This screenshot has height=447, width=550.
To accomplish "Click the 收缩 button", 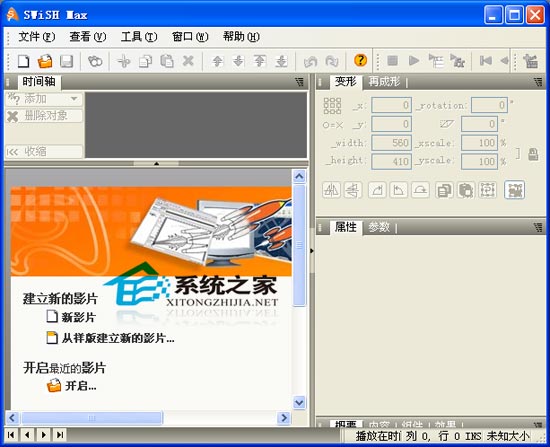I will (x=44, y=152).
